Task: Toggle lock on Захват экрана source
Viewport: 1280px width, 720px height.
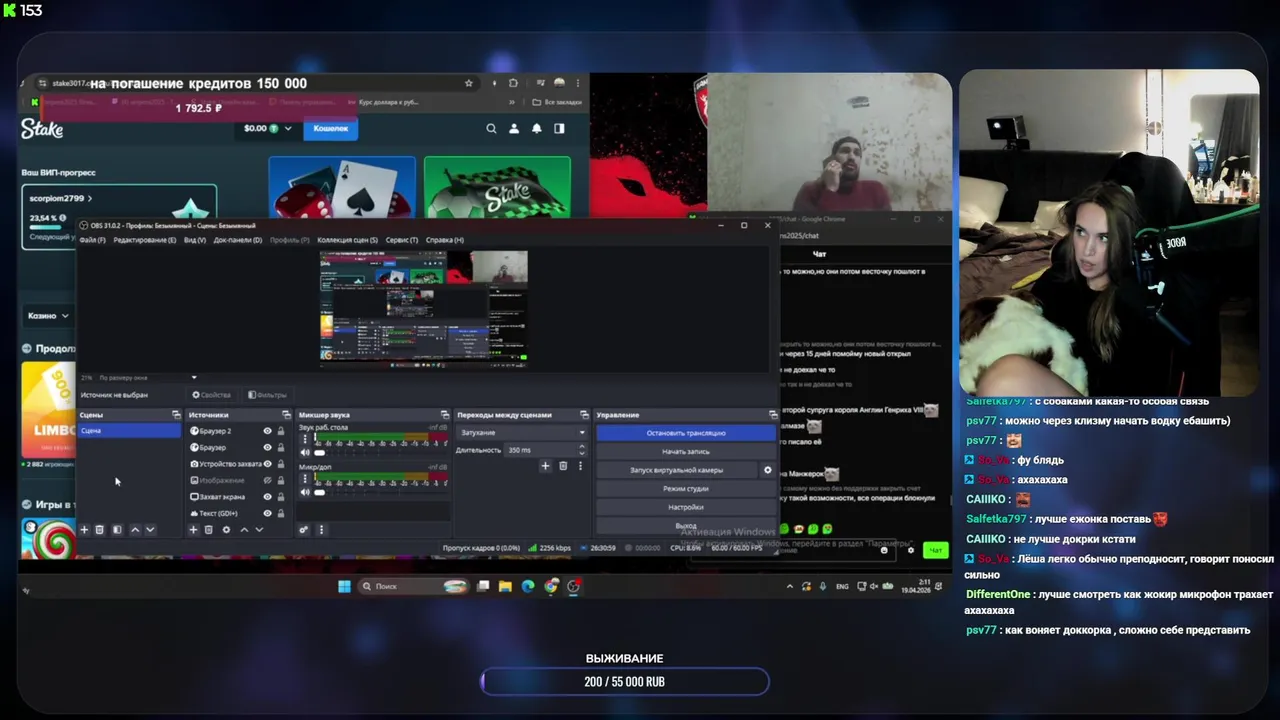Action: [x=280, y=497]
